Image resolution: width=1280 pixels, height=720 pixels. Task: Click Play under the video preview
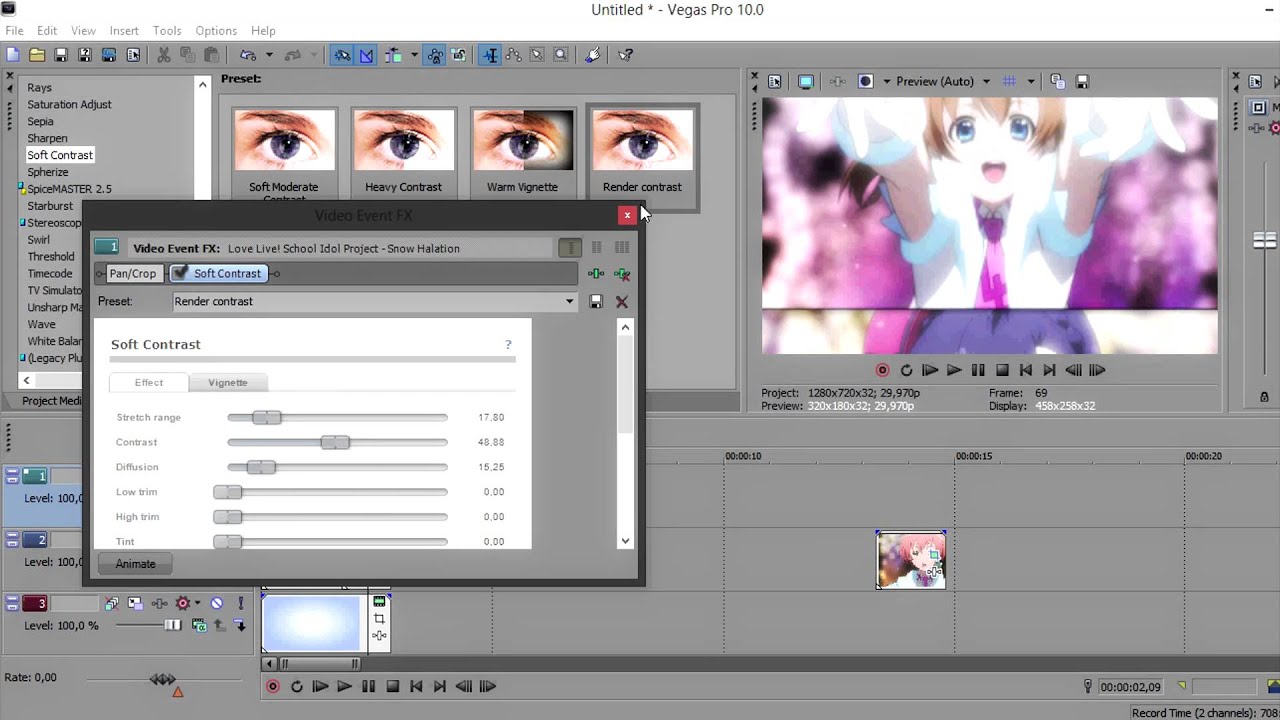(953, 370)
